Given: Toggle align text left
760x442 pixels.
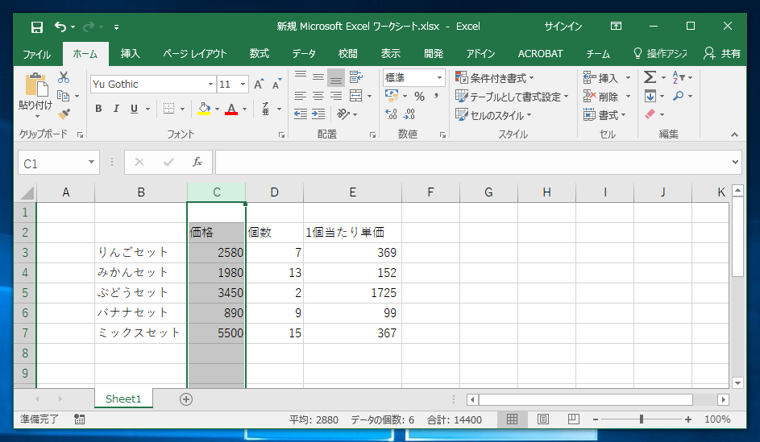Looking at the screenshot, I should point(301,96).
